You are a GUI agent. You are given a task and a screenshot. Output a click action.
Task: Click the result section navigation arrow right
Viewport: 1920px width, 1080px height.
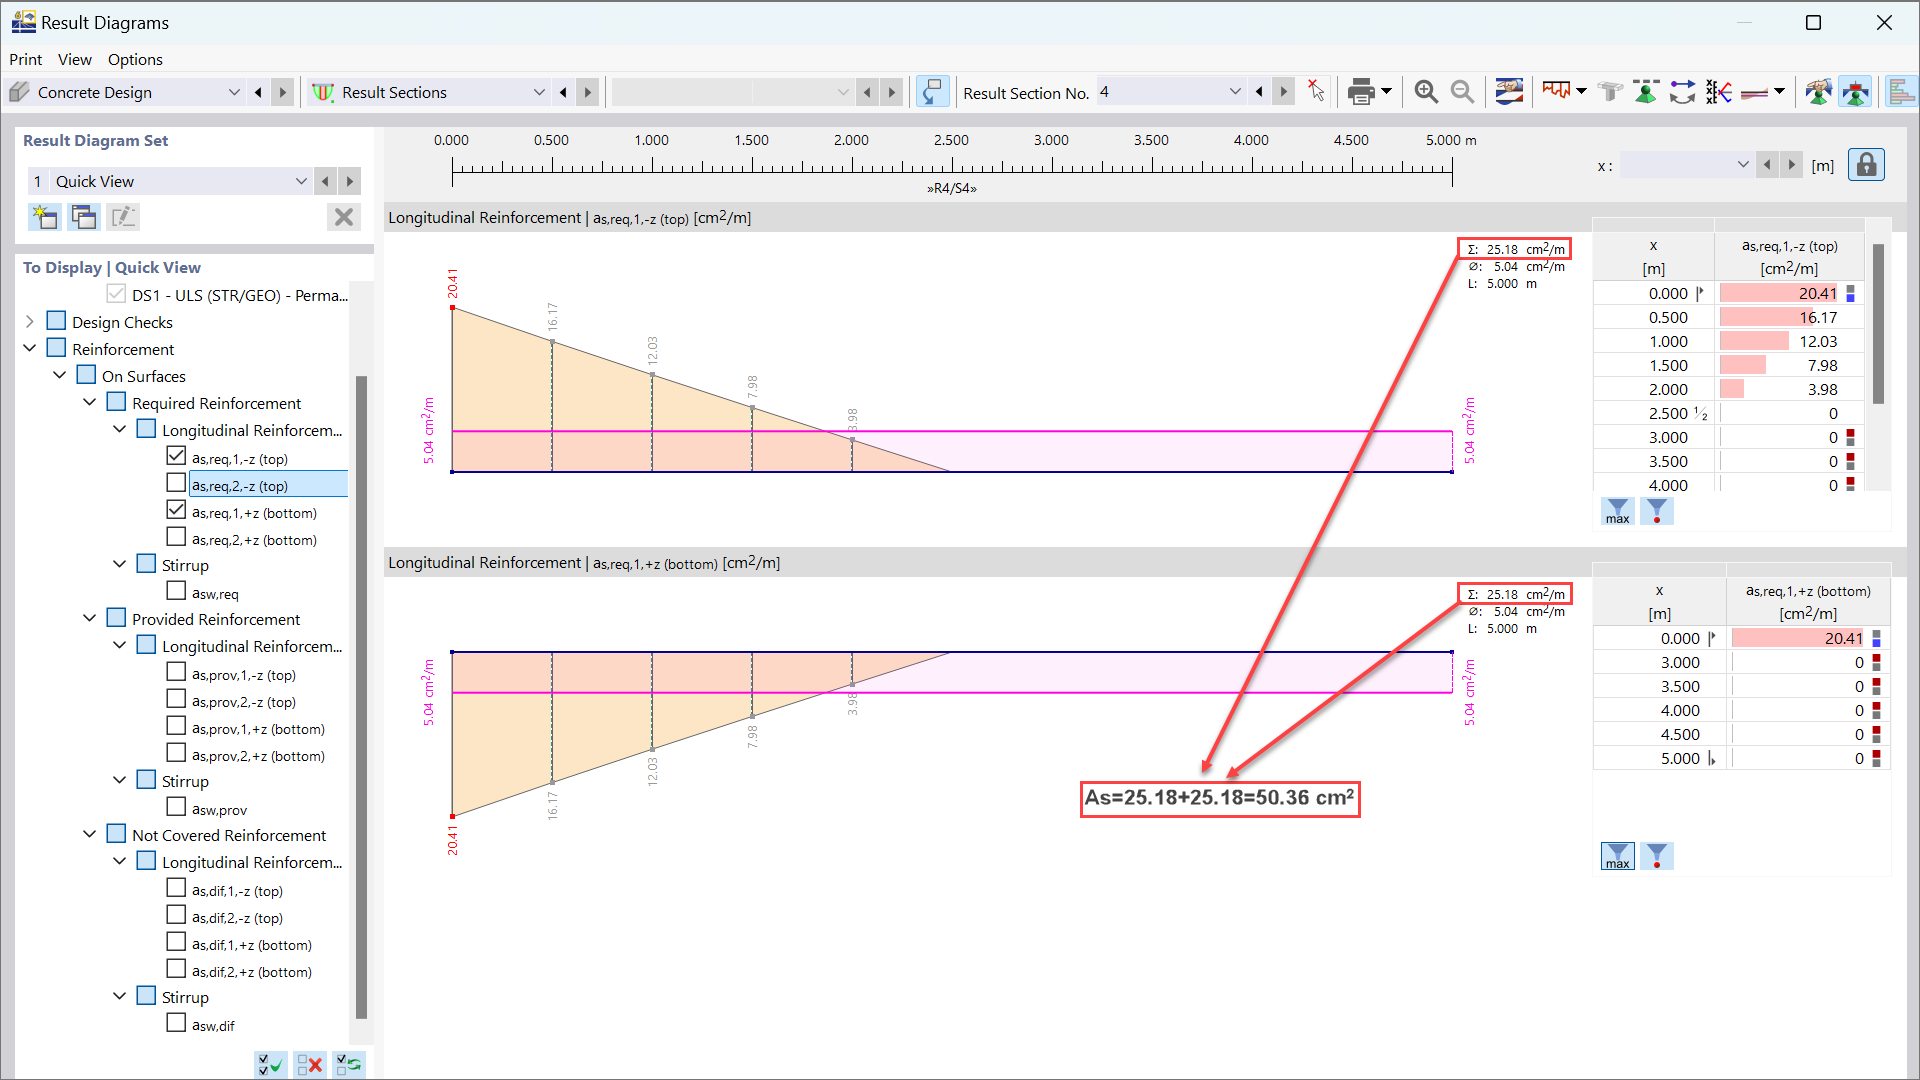tap(1279, 92)
